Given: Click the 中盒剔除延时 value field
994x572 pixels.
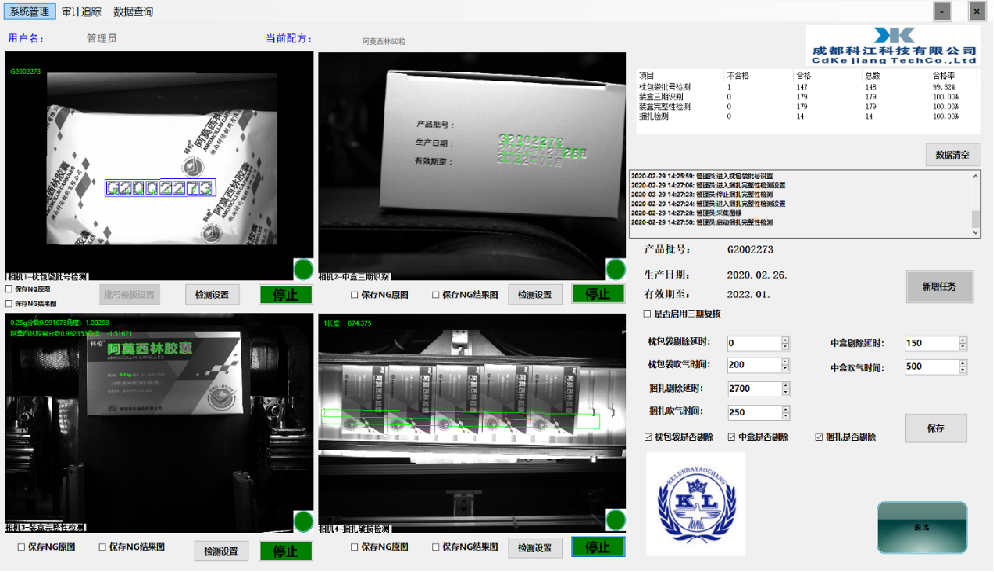Looking at the screenshot, I should [931, 343].
